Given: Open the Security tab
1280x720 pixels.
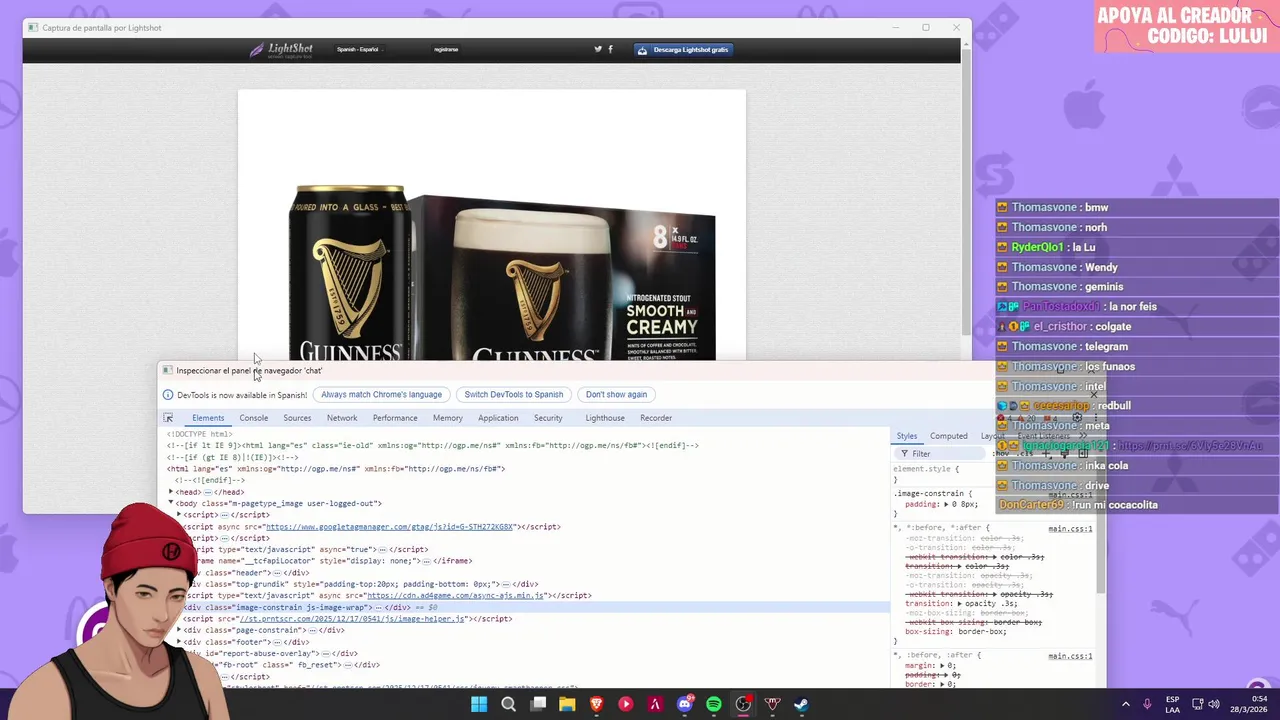Looking at the screenshot, I should pos(548,418).
